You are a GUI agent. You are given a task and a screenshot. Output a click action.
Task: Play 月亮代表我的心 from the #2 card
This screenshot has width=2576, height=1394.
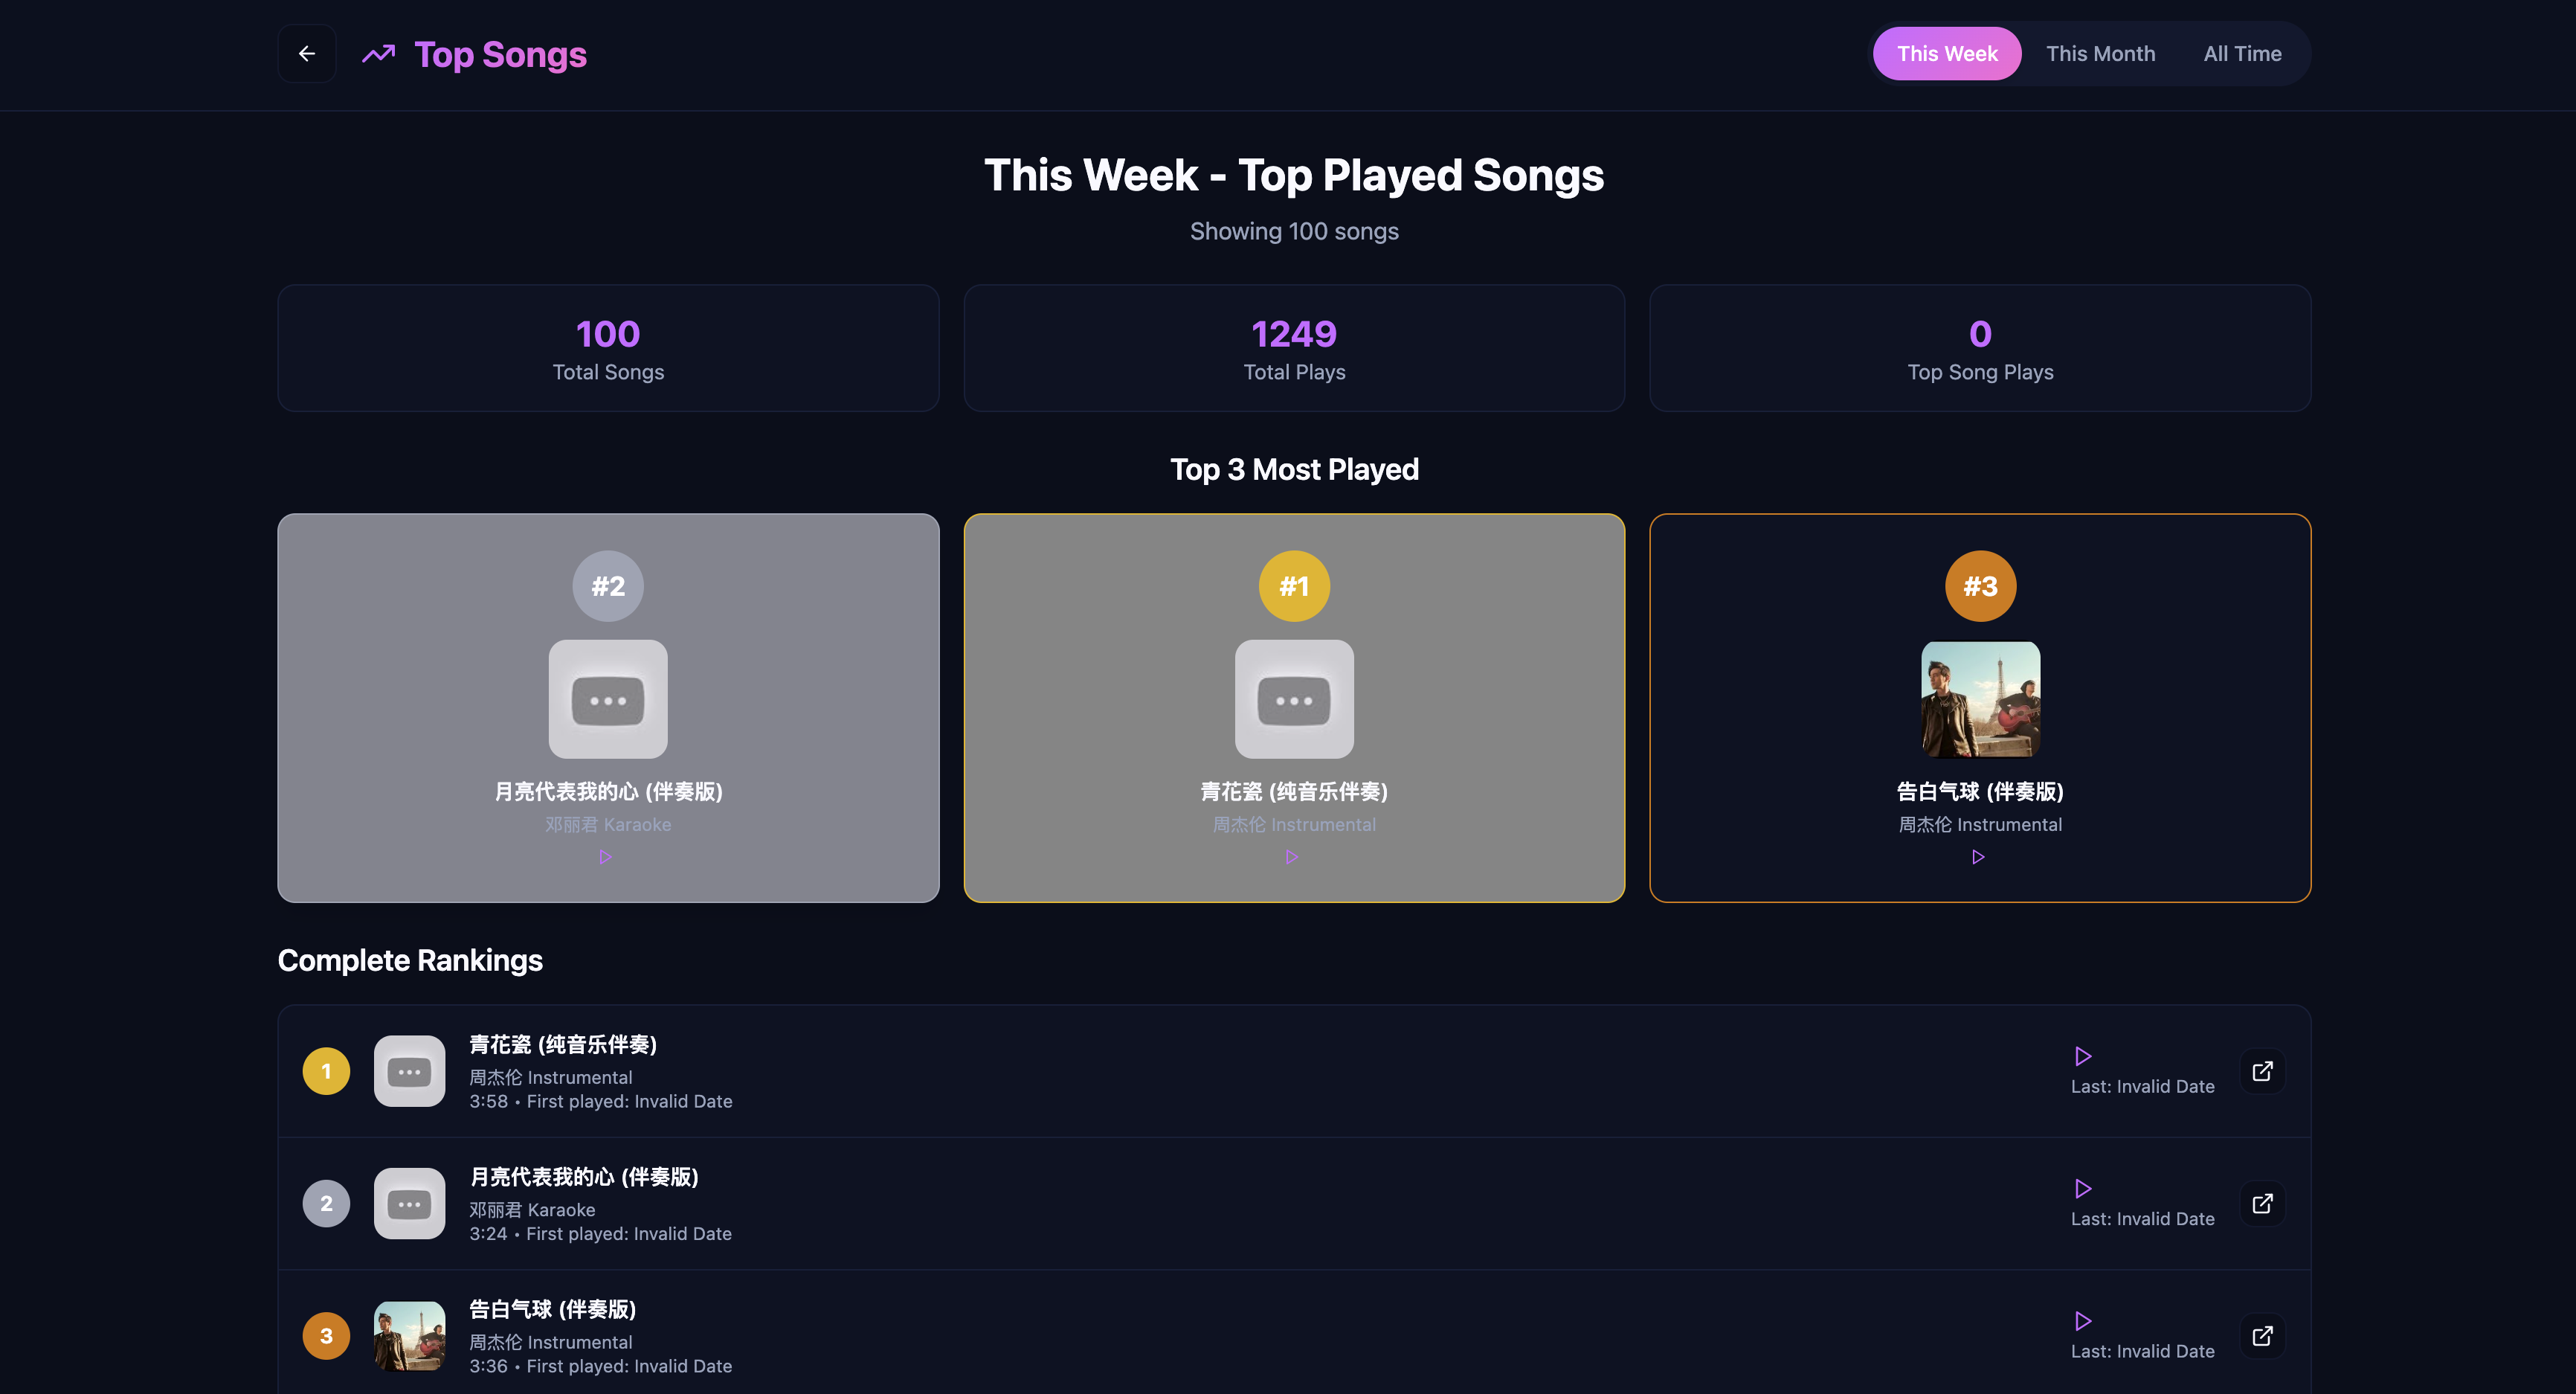tap(606, 857)
